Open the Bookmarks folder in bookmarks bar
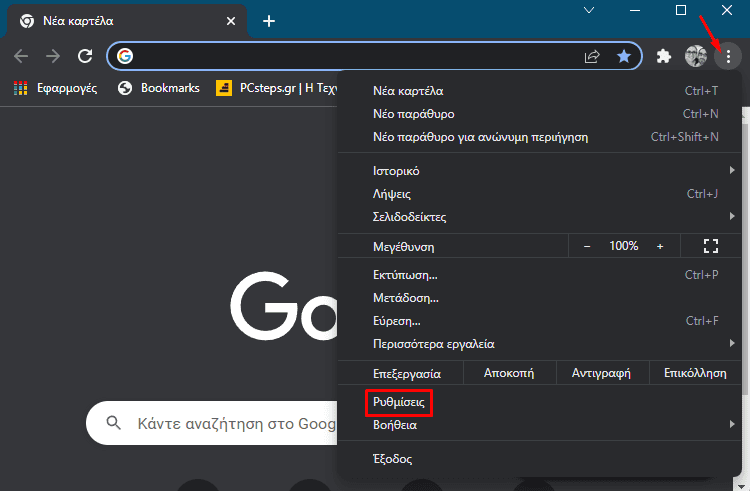750x491 pixels. (x=159, y=88)
